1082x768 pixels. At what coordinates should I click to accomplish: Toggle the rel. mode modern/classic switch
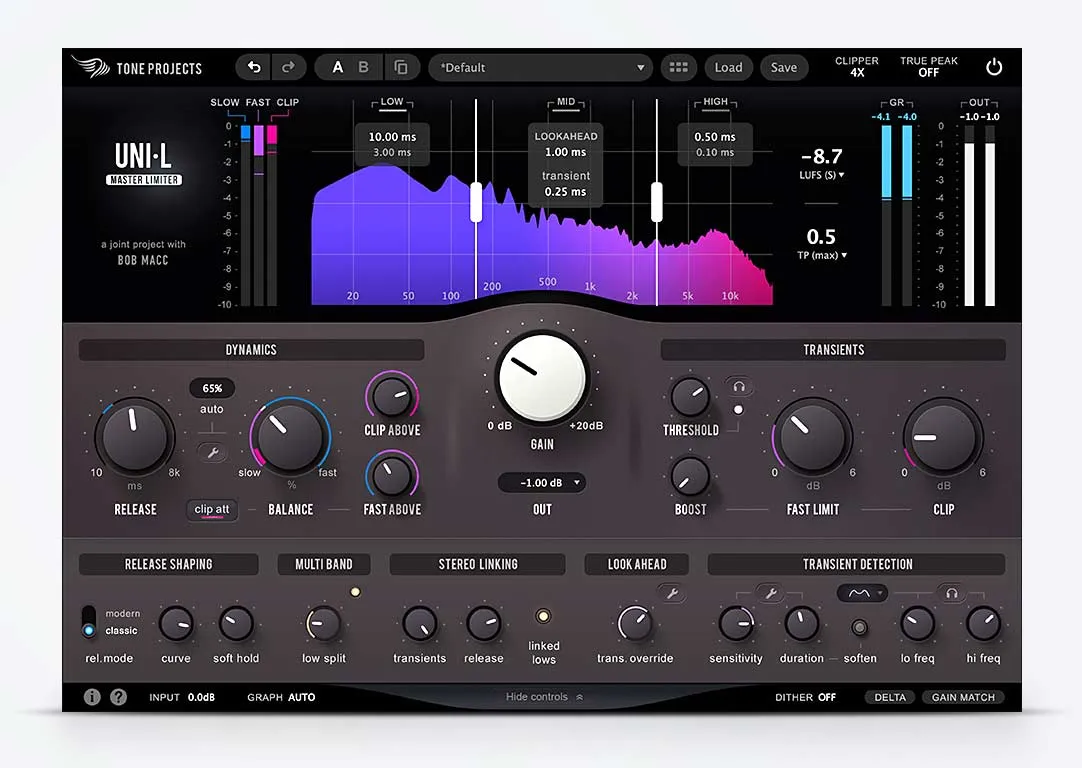click(x=89, y=621)
